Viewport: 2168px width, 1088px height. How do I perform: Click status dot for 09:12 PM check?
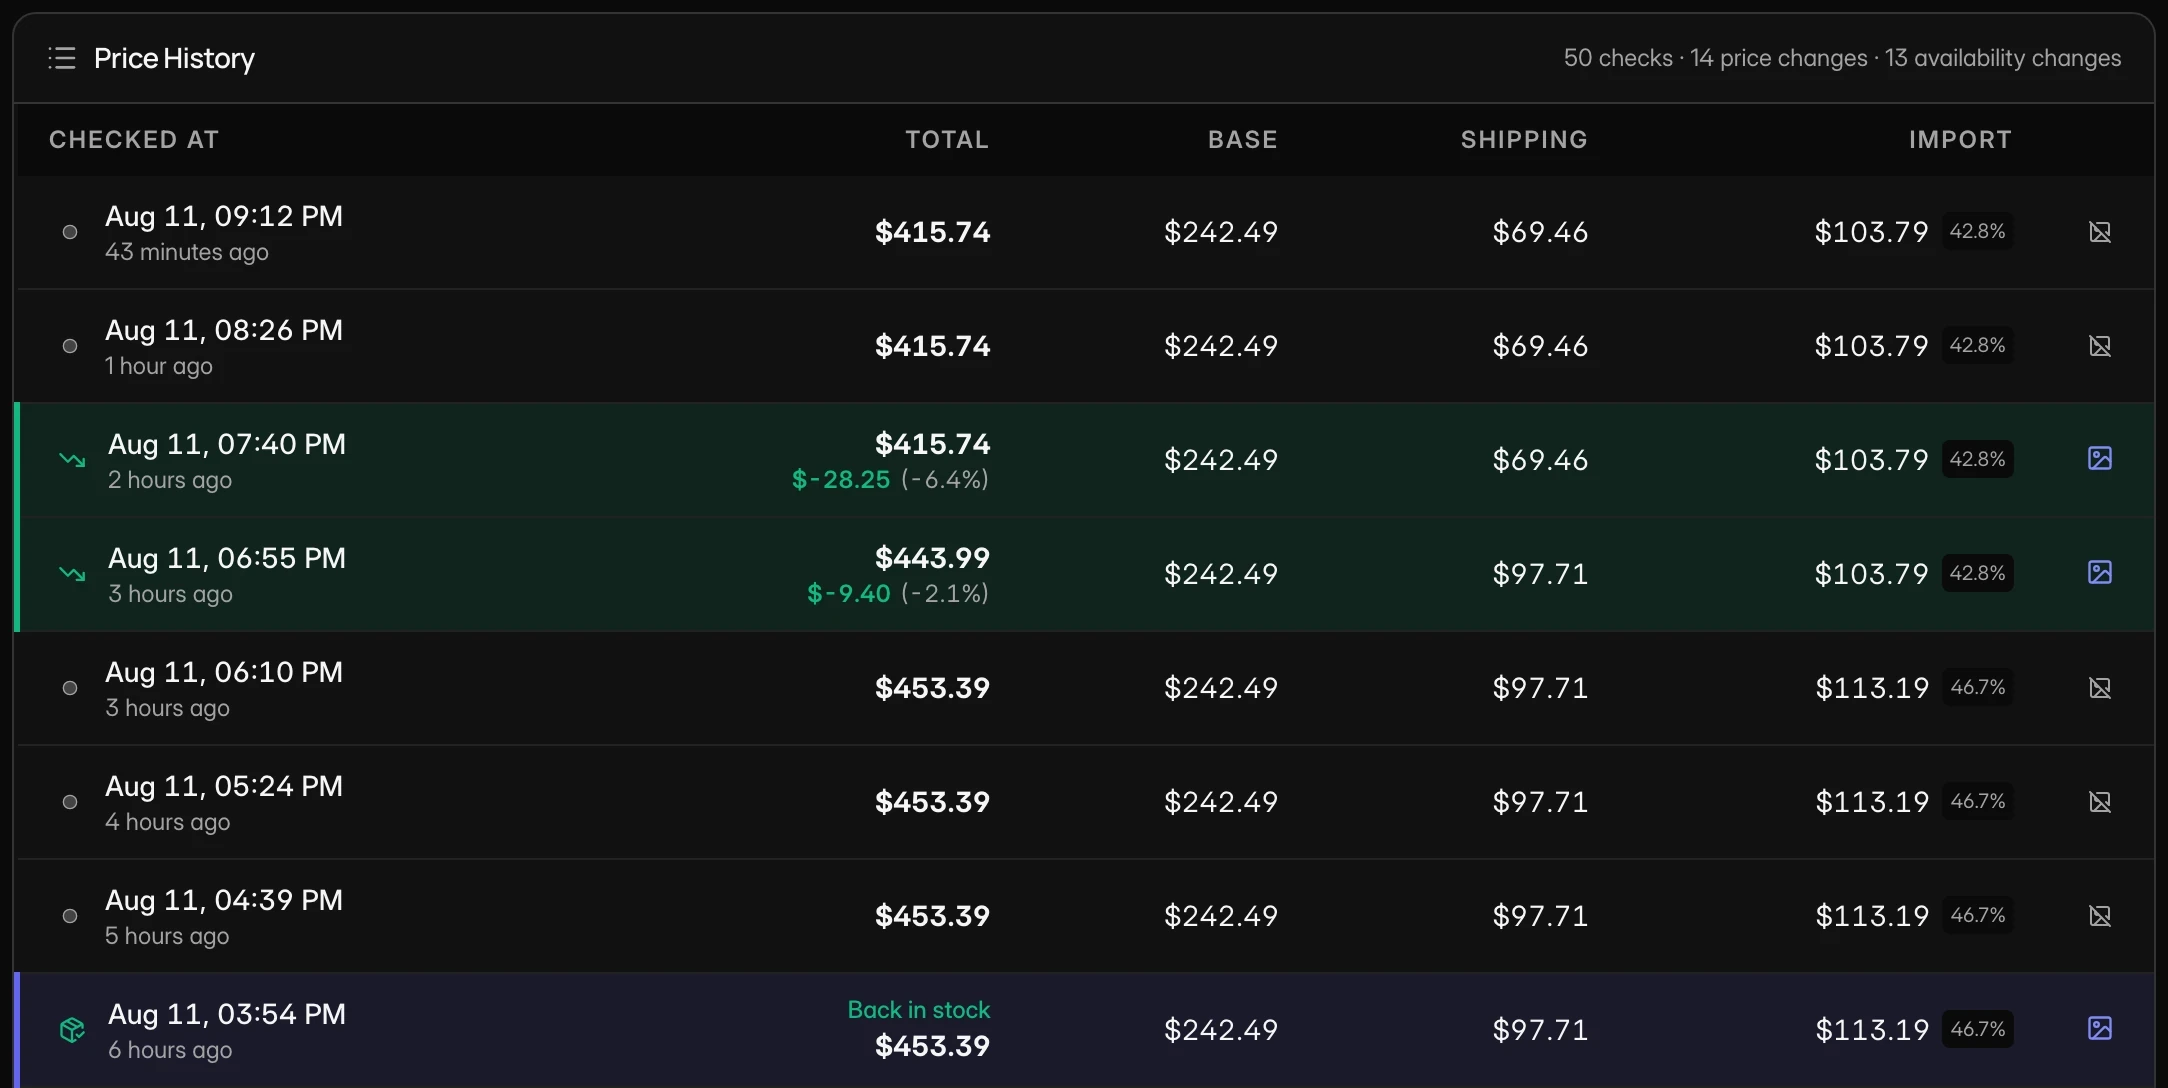tap(70, 232)
